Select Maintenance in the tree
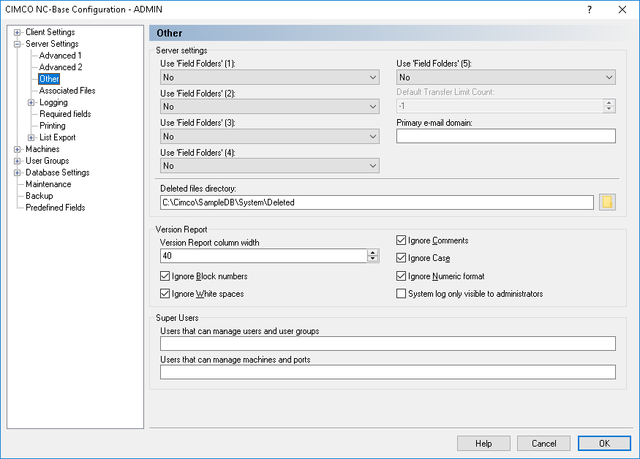Viewport: 640px width, 459px height. [x=48, y=184]
